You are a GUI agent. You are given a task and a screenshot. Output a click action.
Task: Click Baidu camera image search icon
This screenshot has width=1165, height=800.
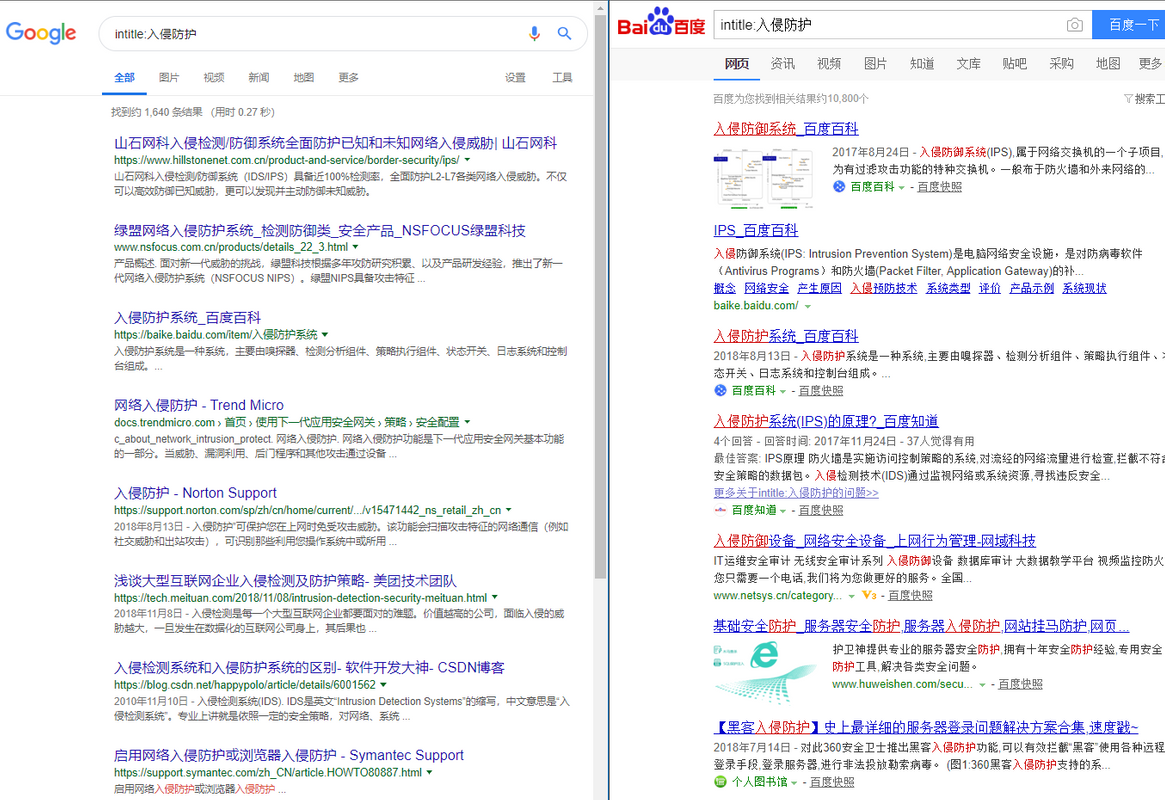click(1074, 25)
